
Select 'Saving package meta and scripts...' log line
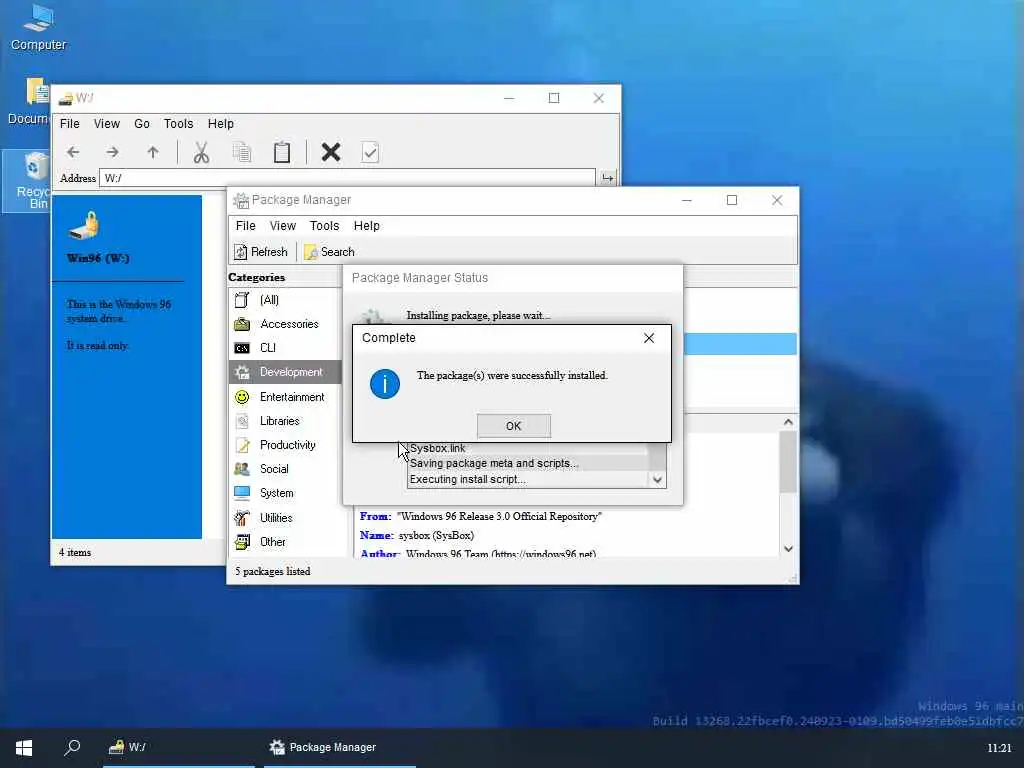click(528, 464)
